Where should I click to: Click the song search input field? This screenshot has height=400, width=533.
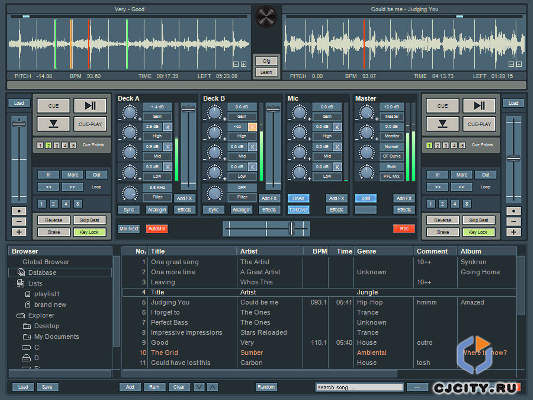[359, 387]
